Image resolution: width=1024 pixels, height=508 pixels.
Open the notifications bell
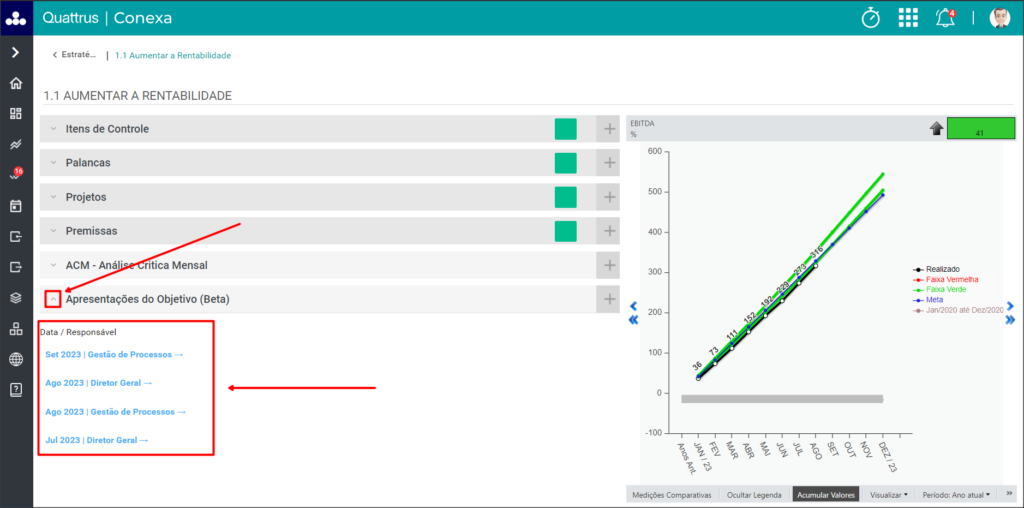945,18
